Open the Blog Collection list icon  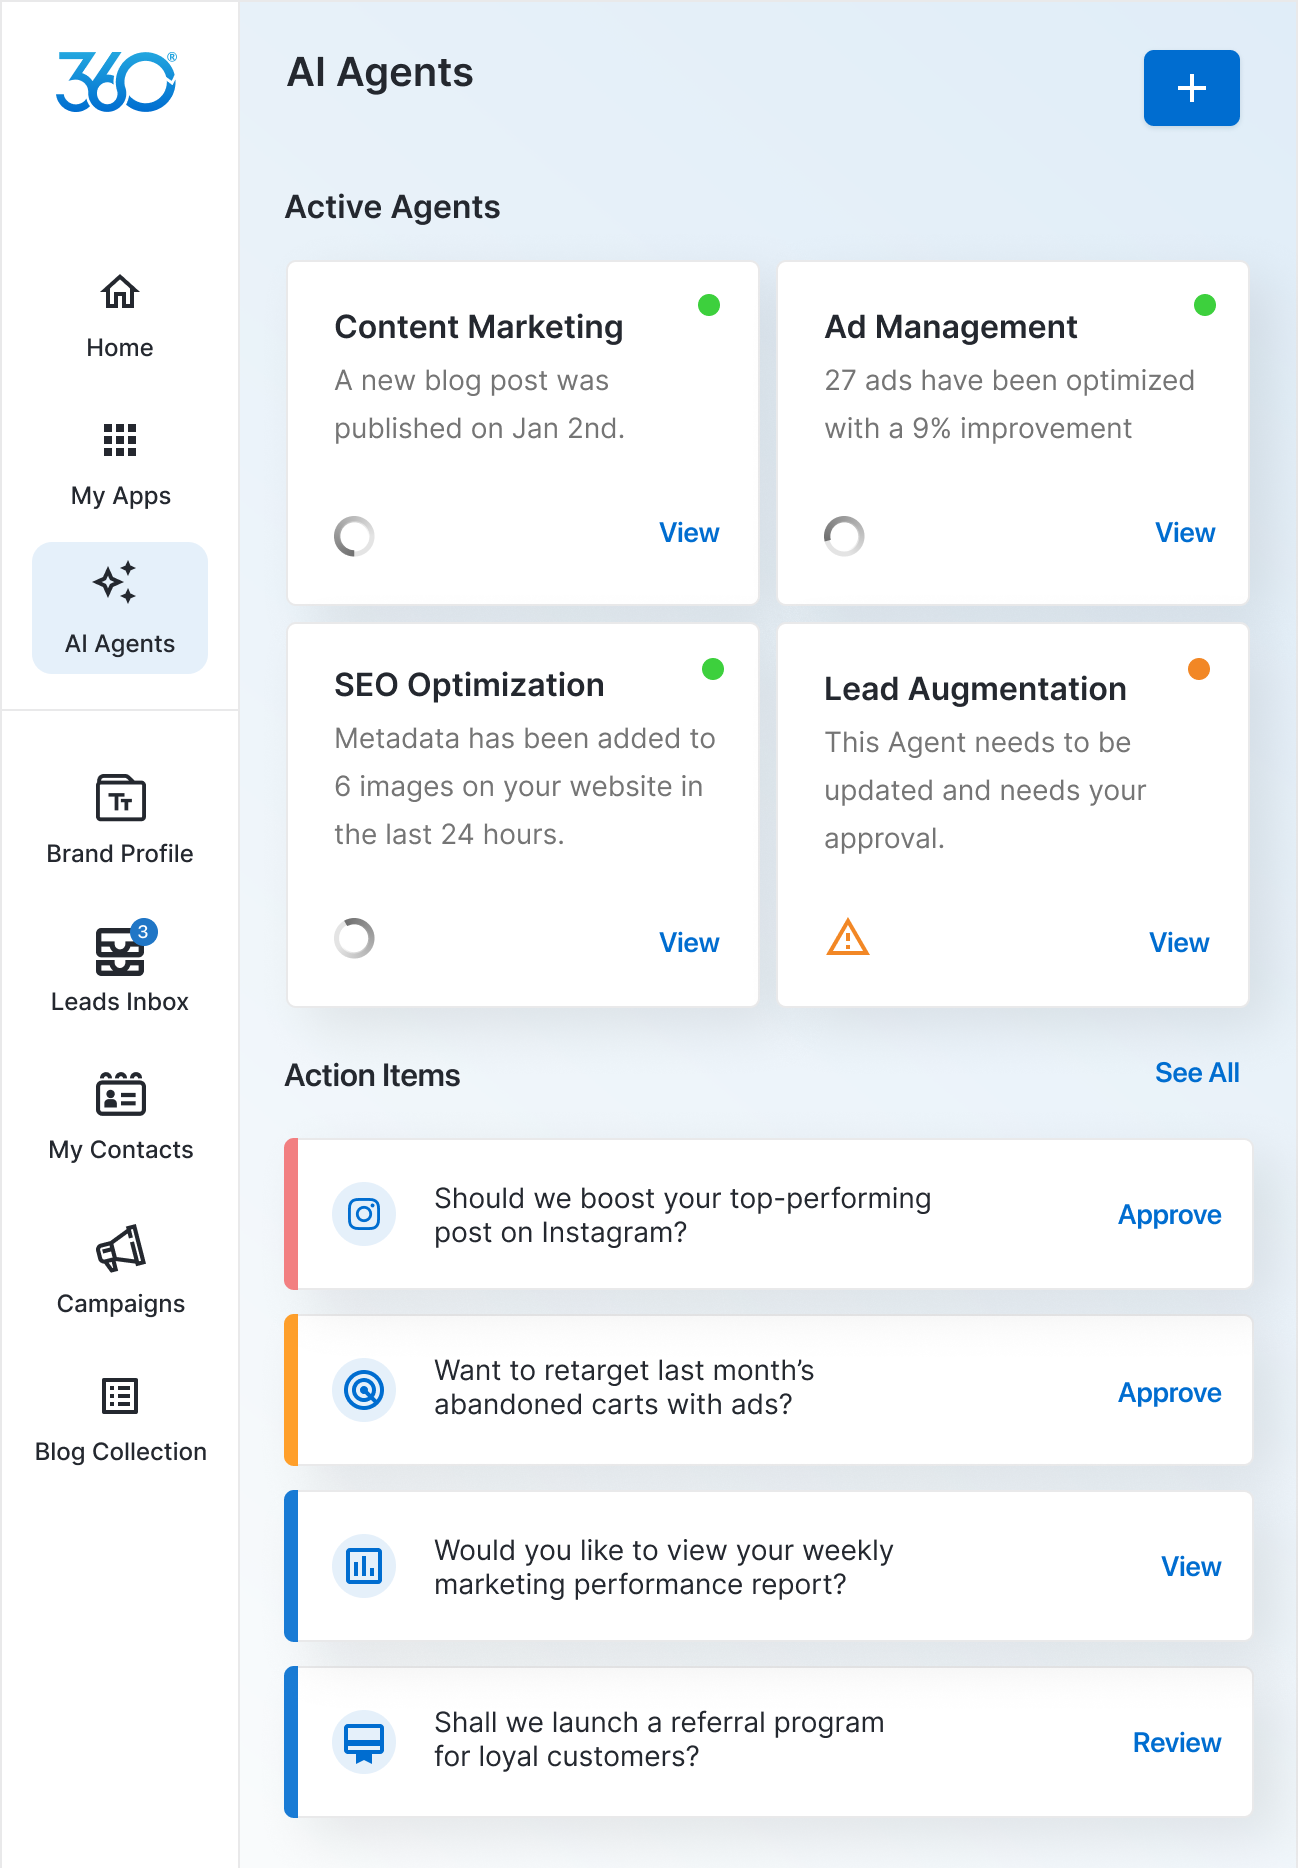tap(120, 1396)
